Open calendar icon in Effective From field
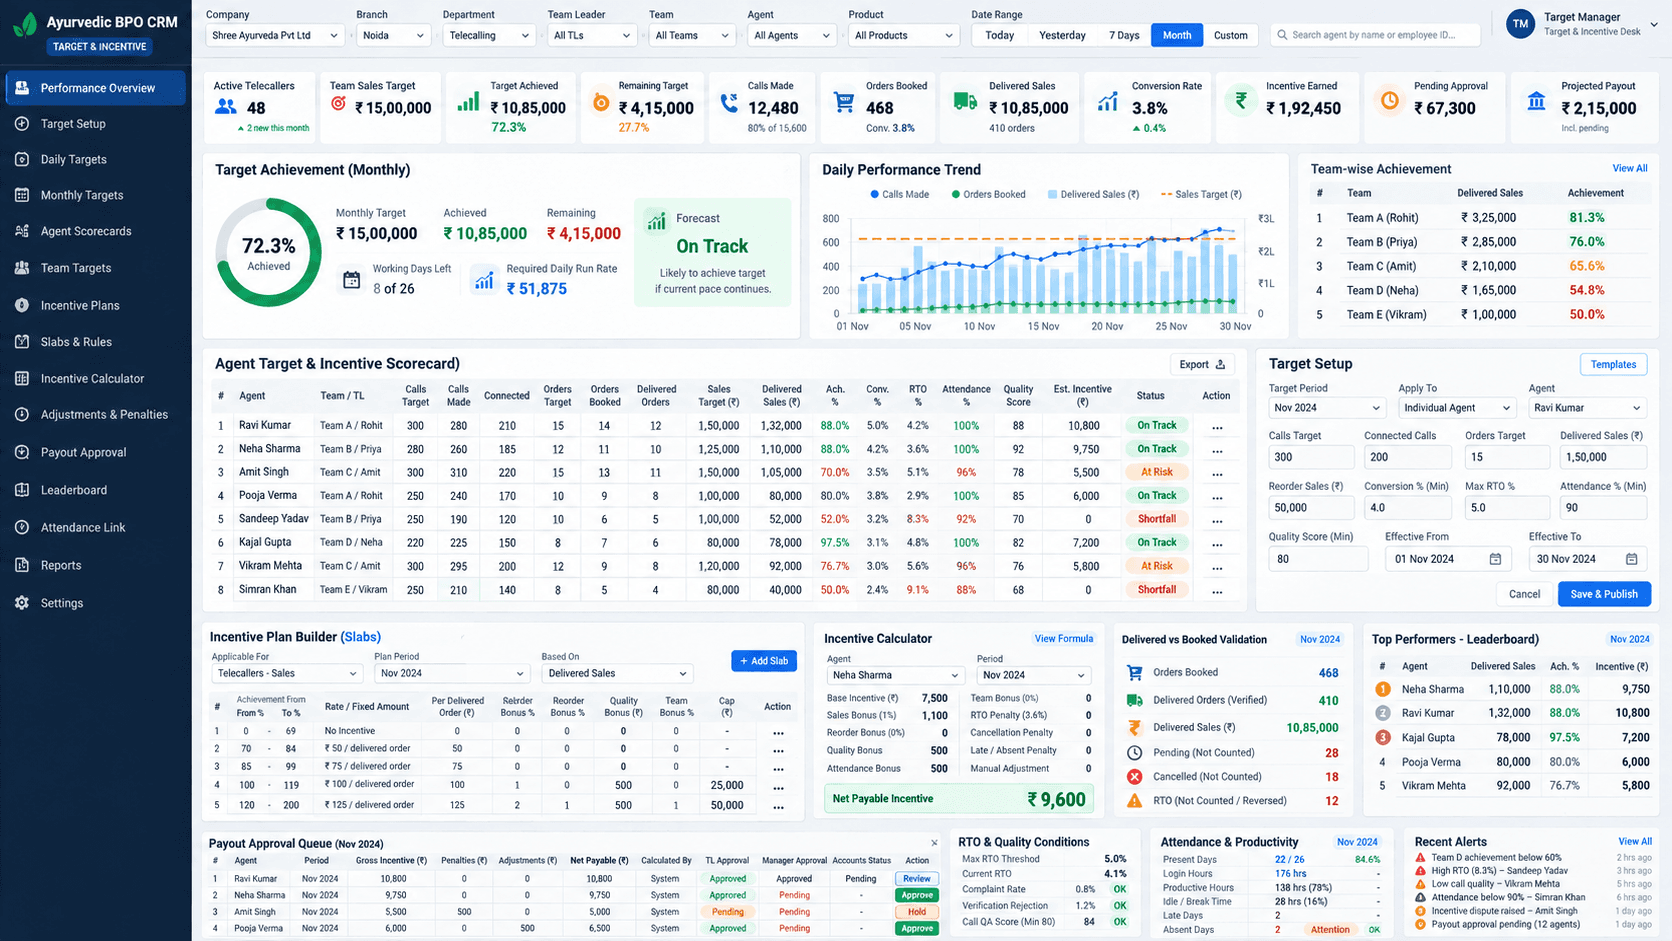 [x=1495, y=559]
